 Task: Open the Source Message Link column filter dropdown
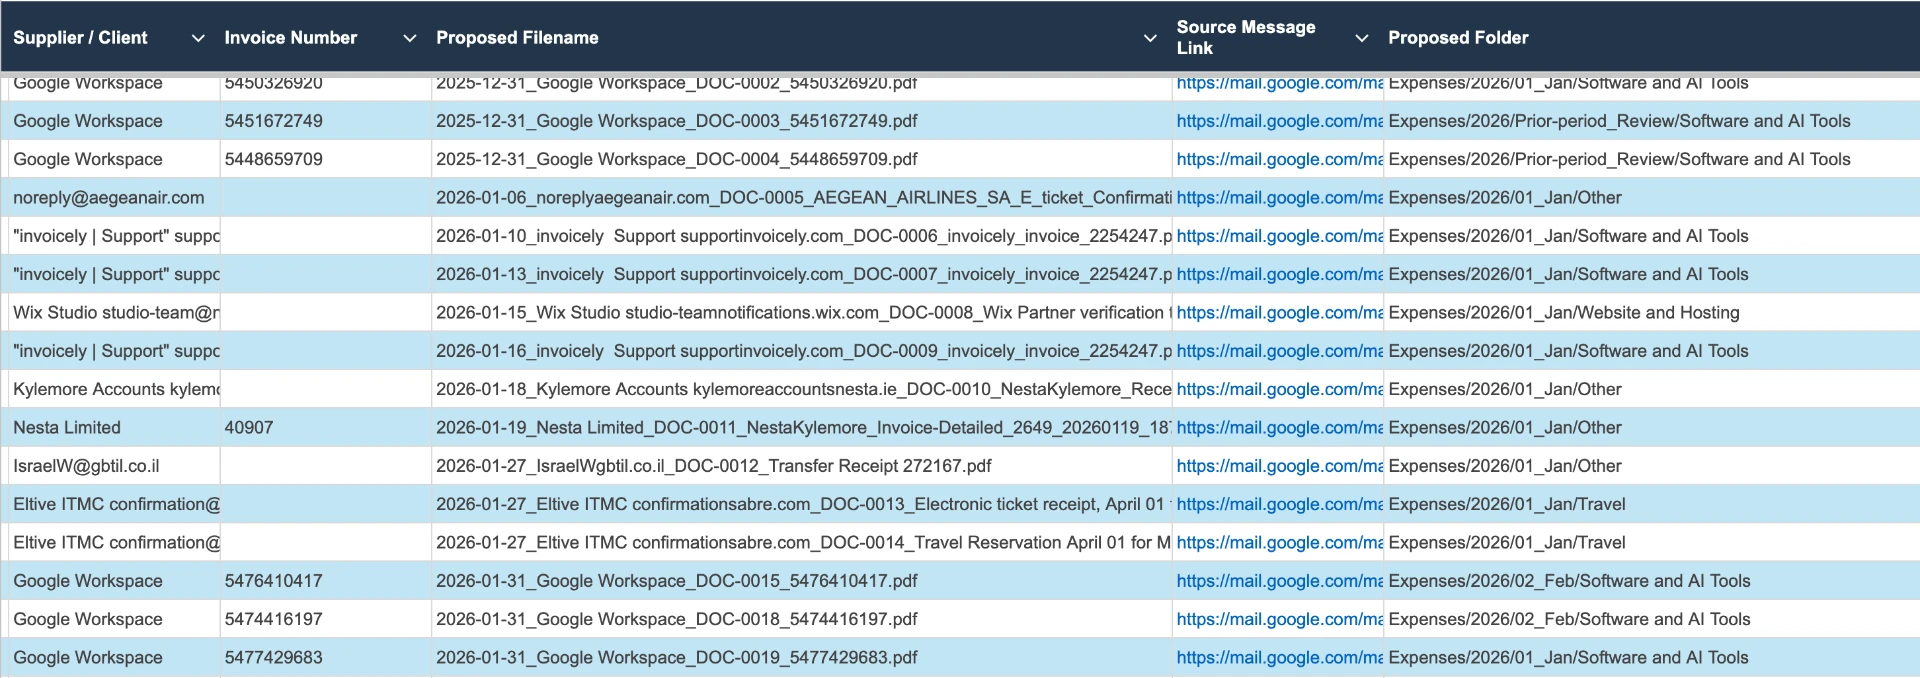click(x=1361, y=38)
